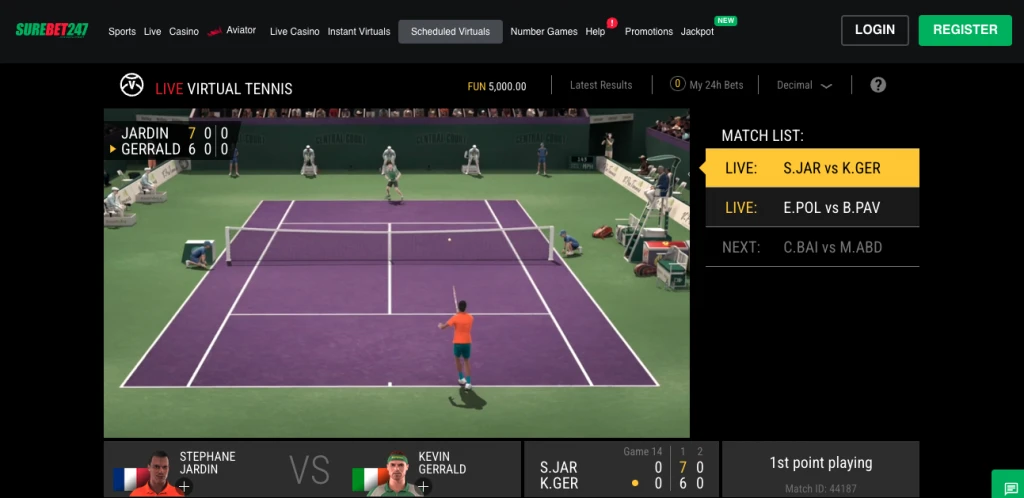
Task: Click the Aviator plane icon
Action: click(x=214, y=32)
